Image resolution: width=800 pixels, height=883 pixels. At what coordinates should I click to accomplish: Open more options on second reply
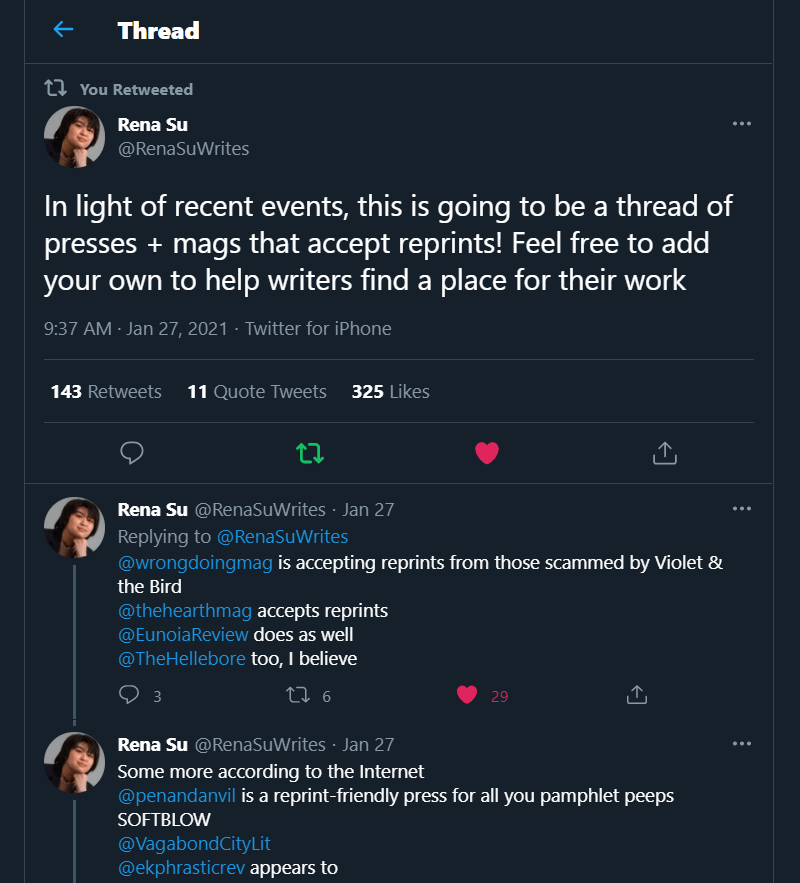tap(741, 744)
